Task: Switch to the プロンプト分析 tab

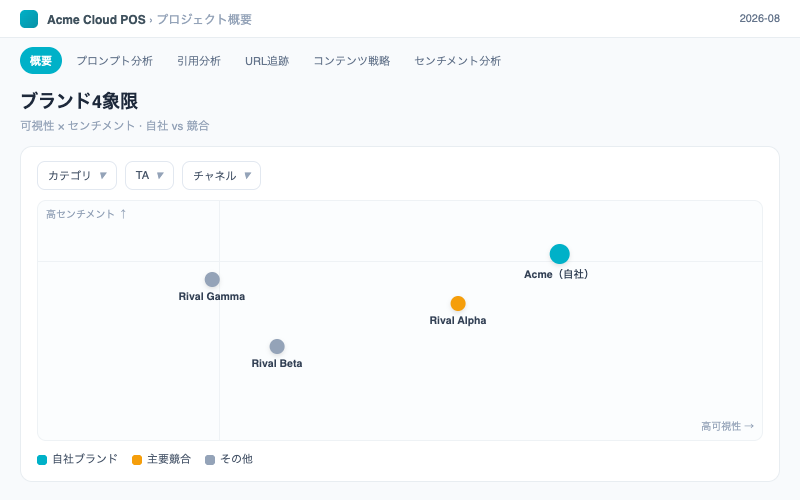Action: pos(114,61)
